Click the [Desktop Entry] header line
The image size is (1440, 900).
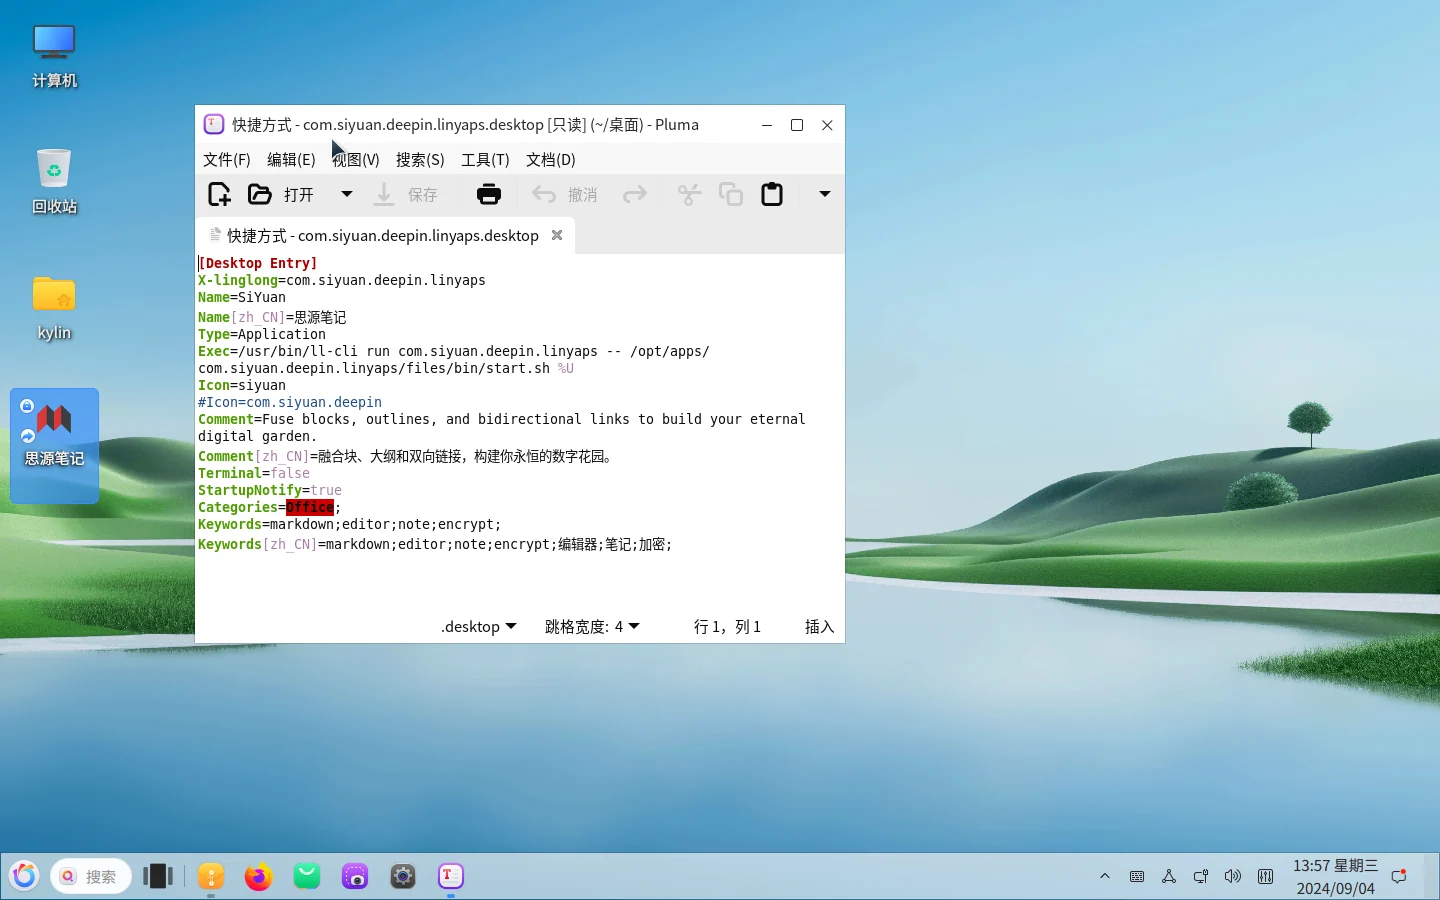(258, 264)
